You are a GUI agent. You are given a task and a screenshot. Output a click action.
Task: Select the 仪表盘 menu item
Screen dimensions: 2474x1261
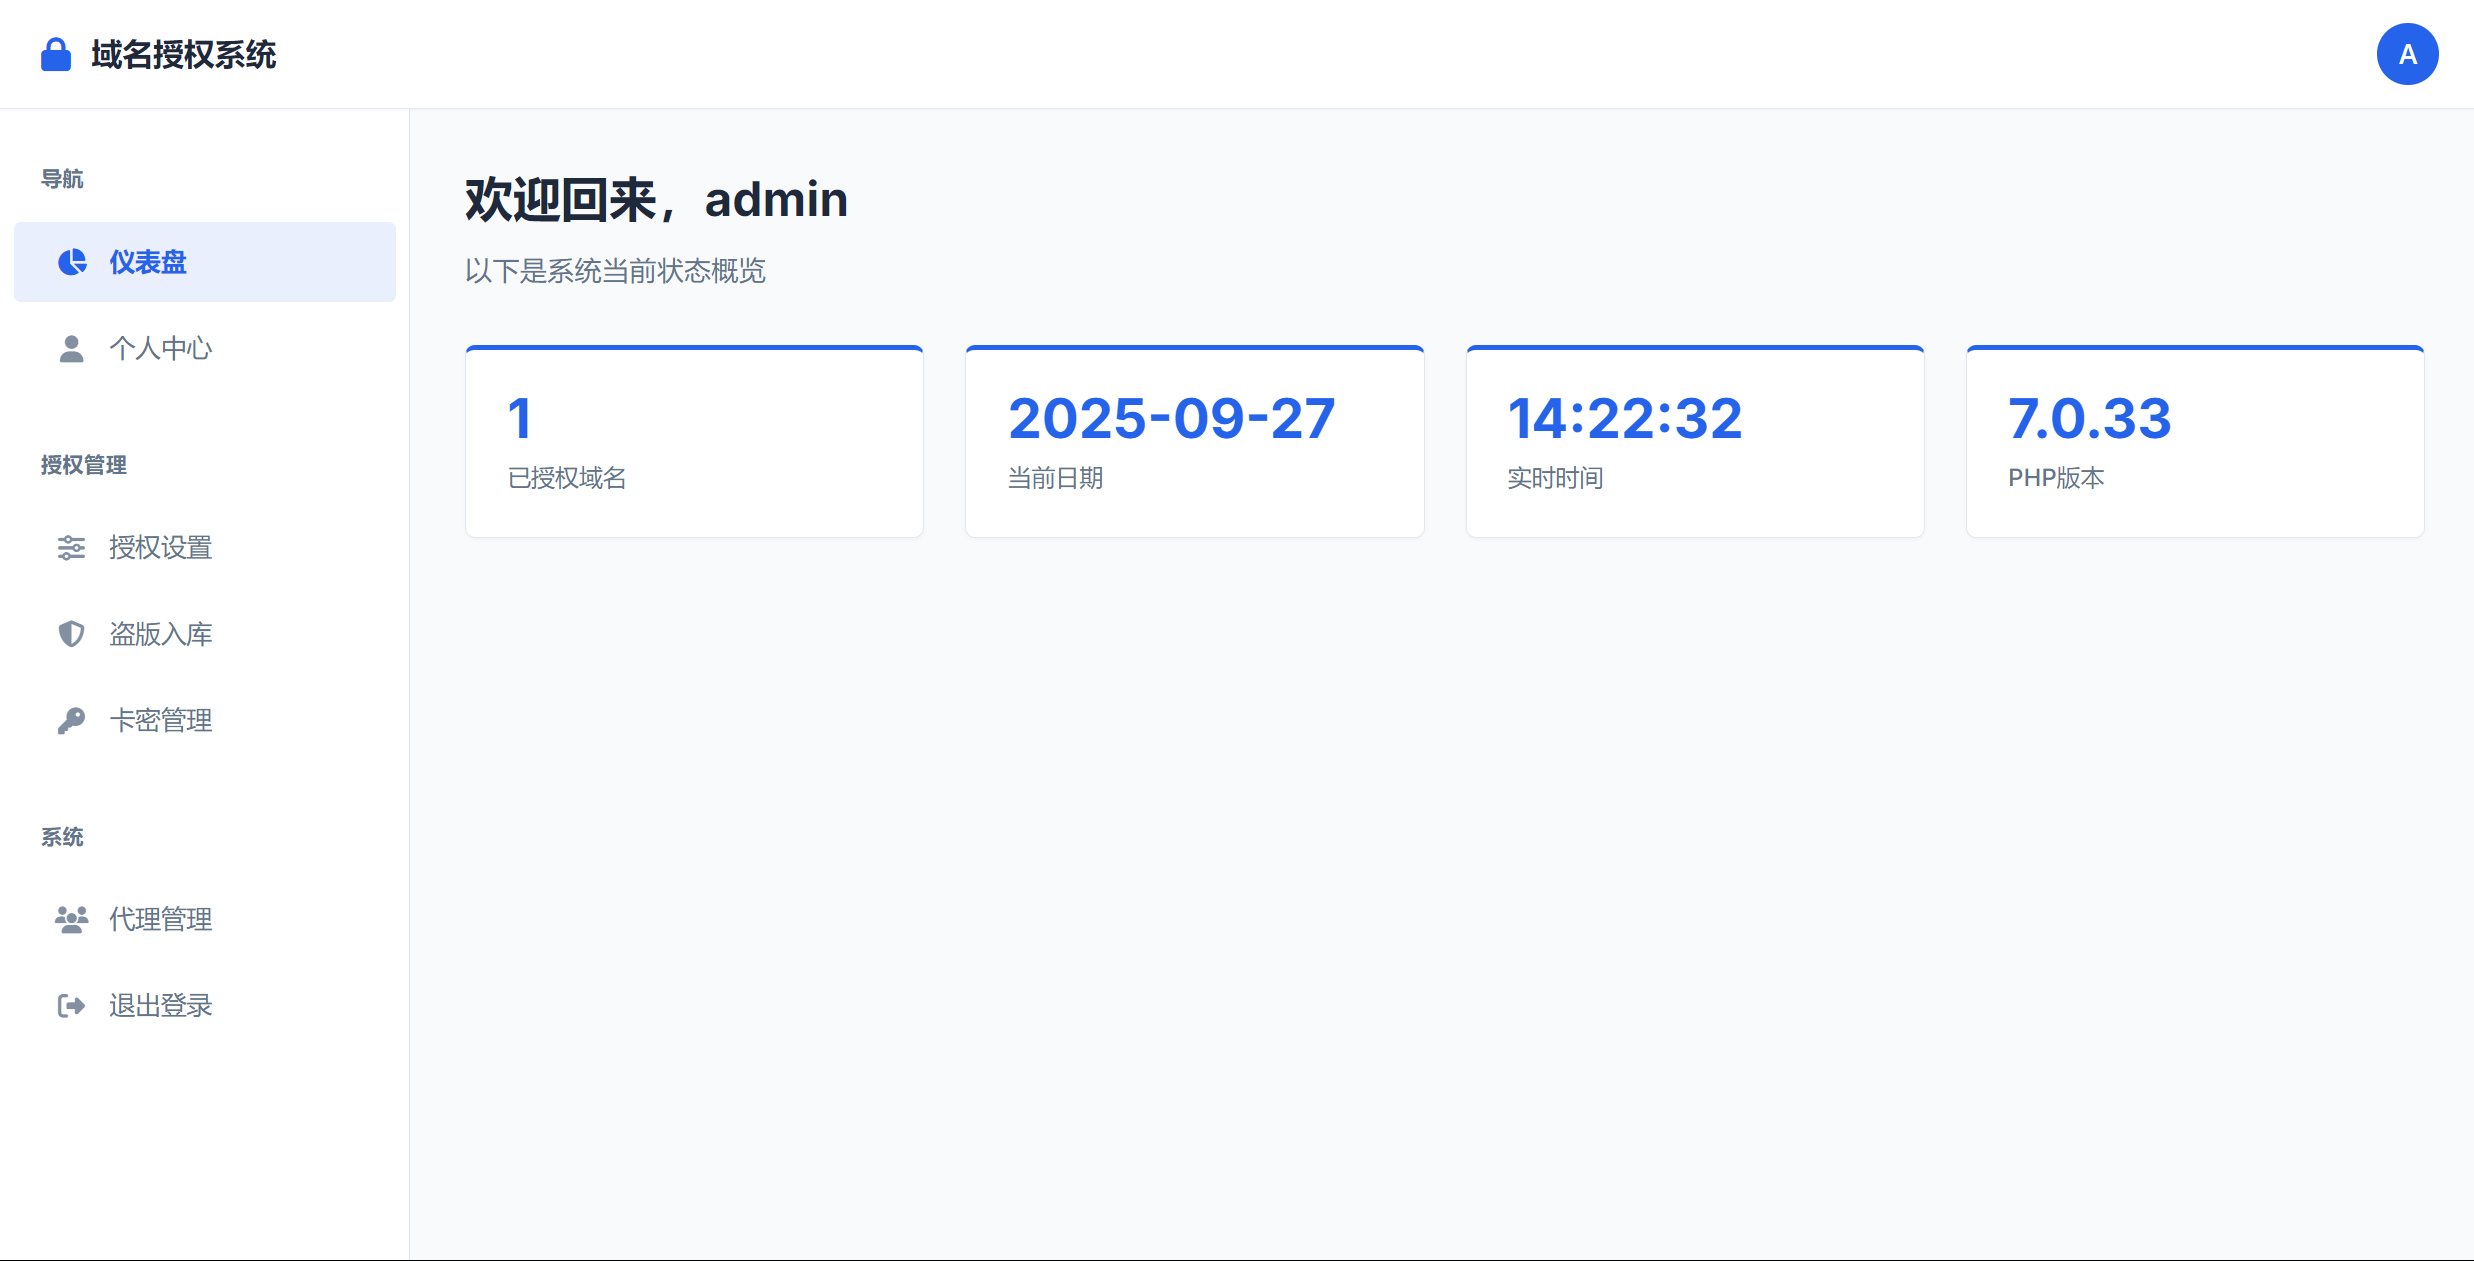pyautogui.click(x=148, y=262)
